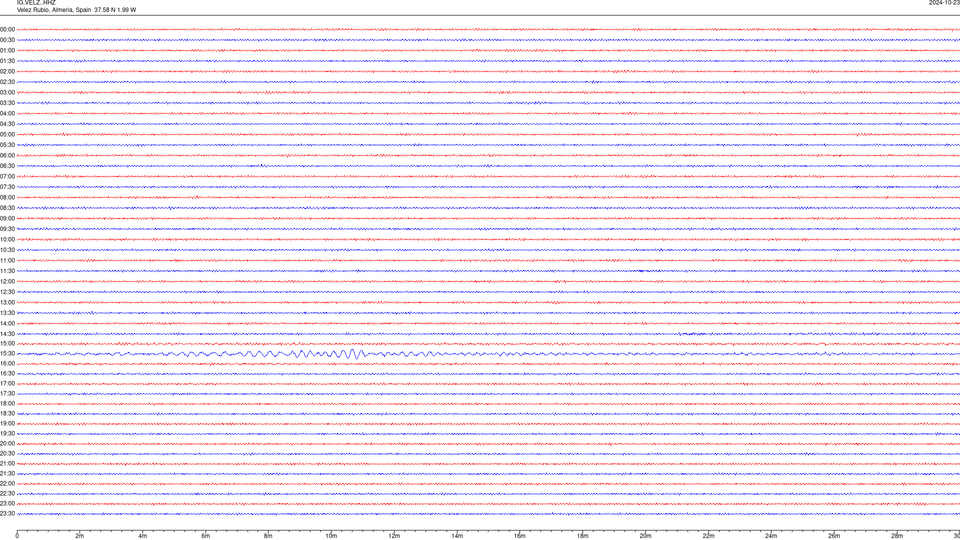Select the 21:00 trace label
Image resolution: width=960 pixels, height=540 pixels.
(x=7, y=463)
